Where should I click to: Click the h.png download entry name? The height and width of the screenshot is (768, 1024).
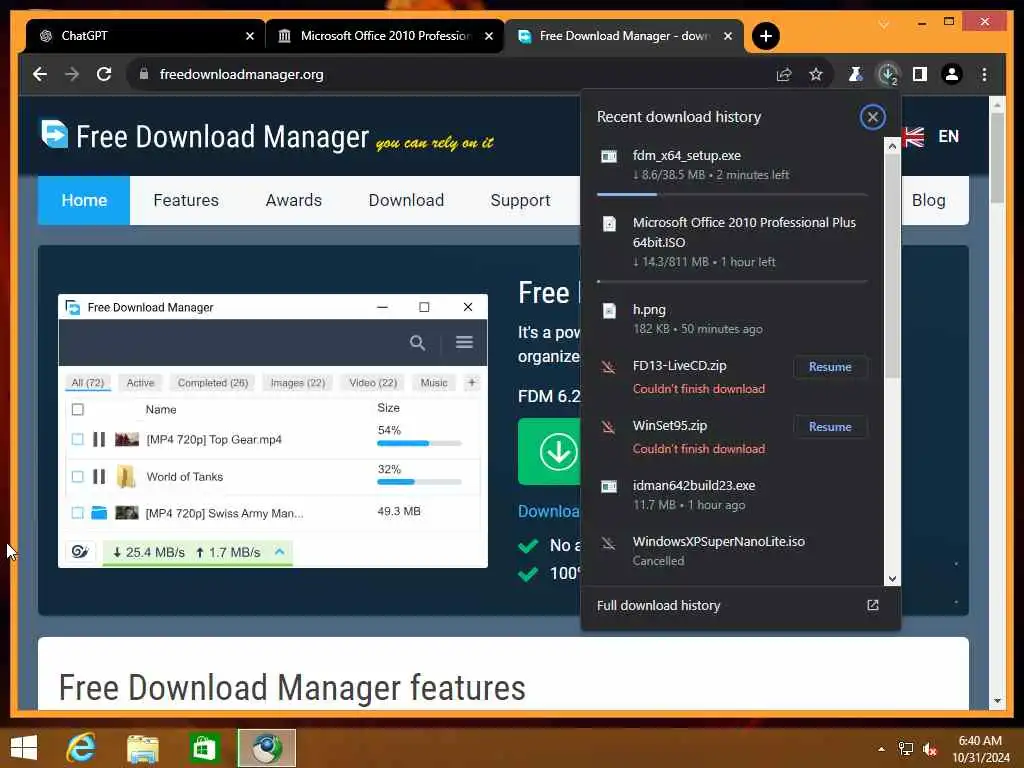(x=649, y=310)
